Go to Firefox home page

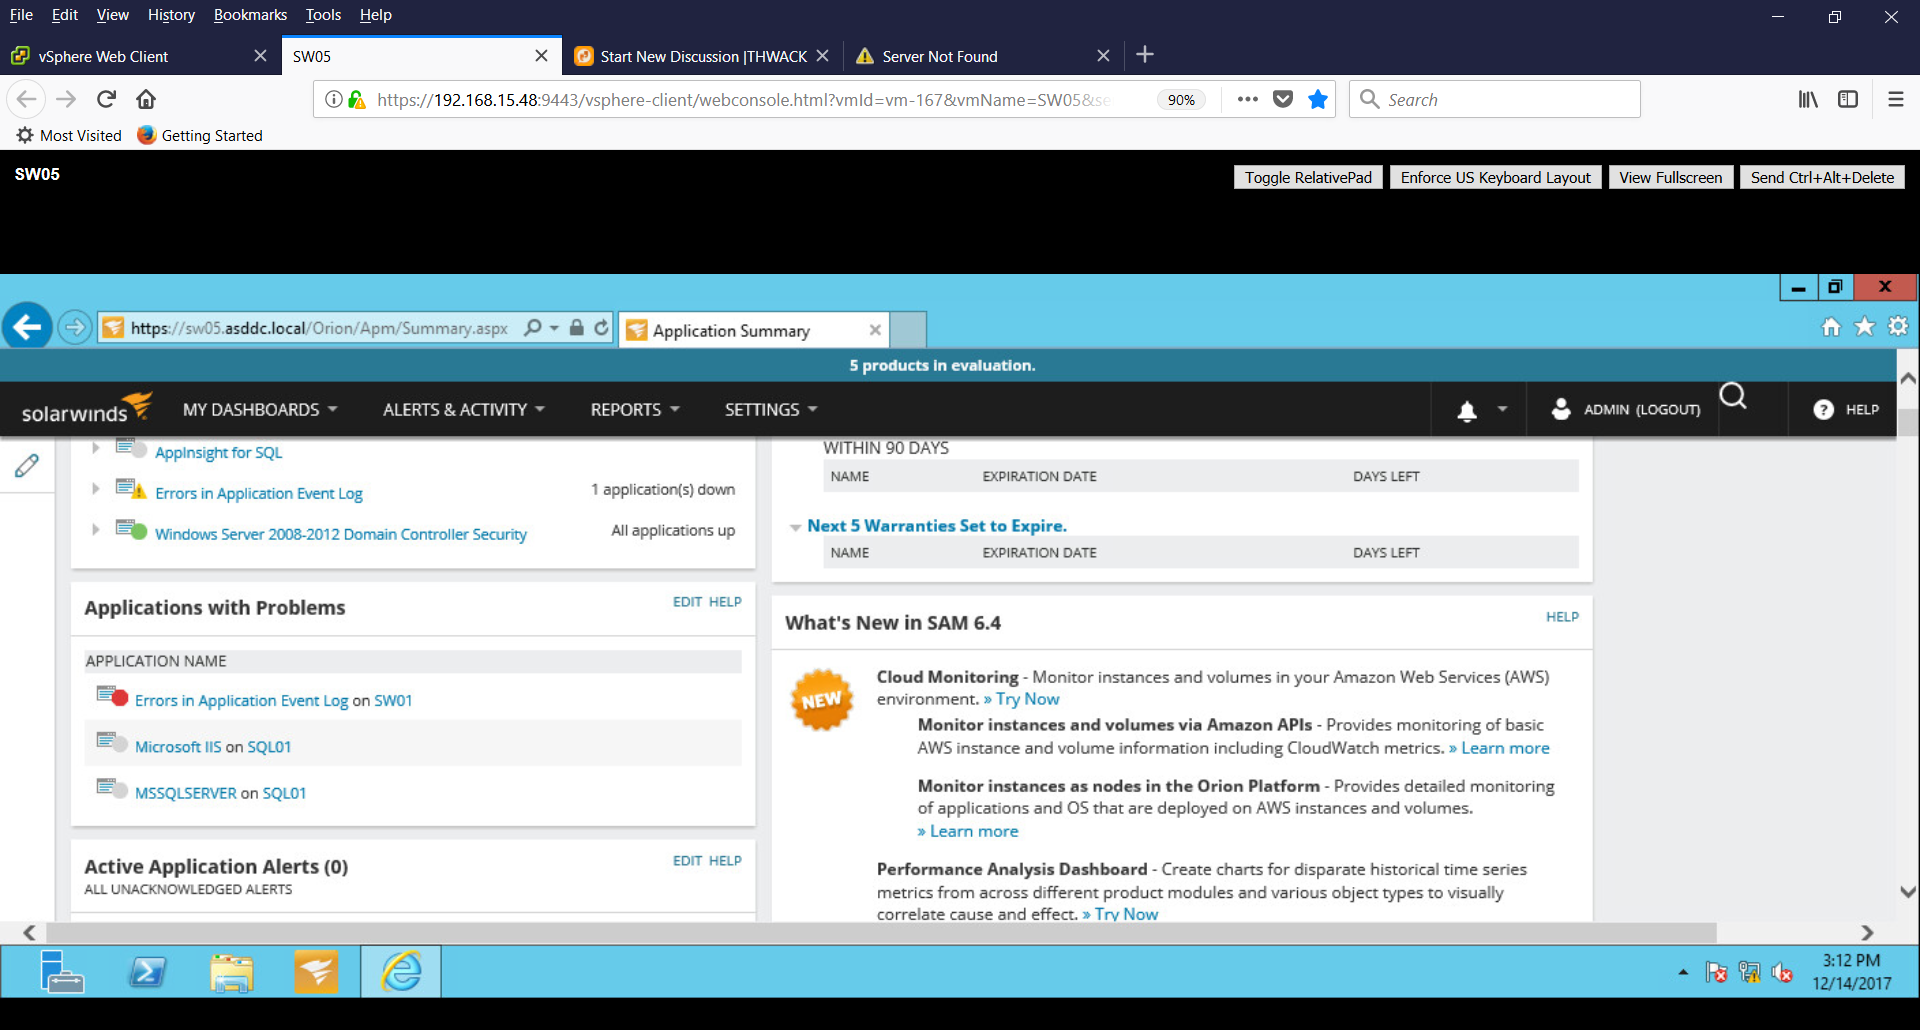(x=146, y=99)
